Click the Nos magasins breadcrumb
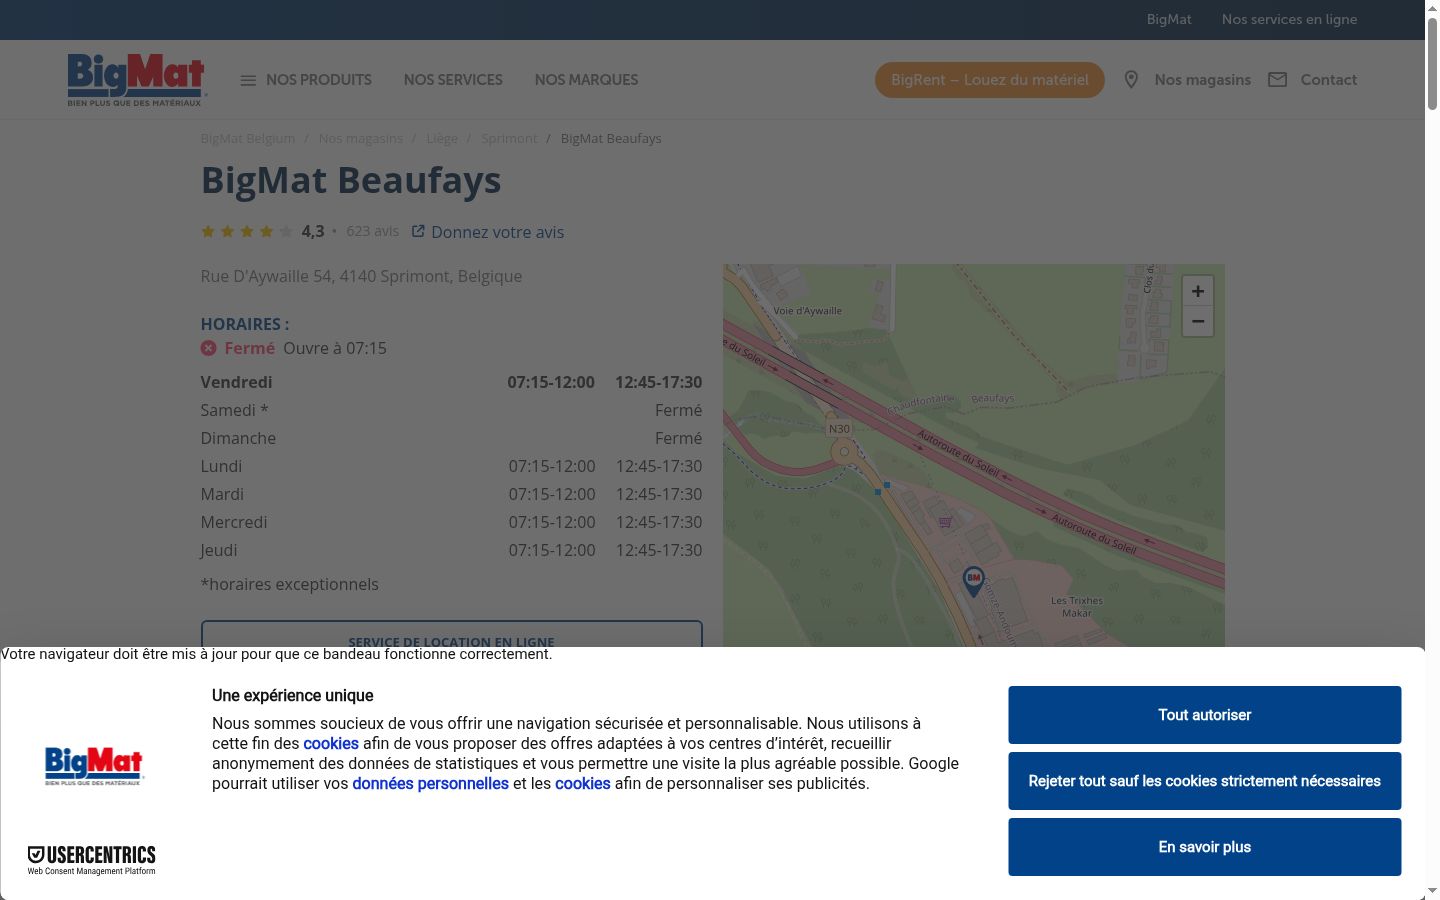The image size is (1440, 900). click(361, 138)
